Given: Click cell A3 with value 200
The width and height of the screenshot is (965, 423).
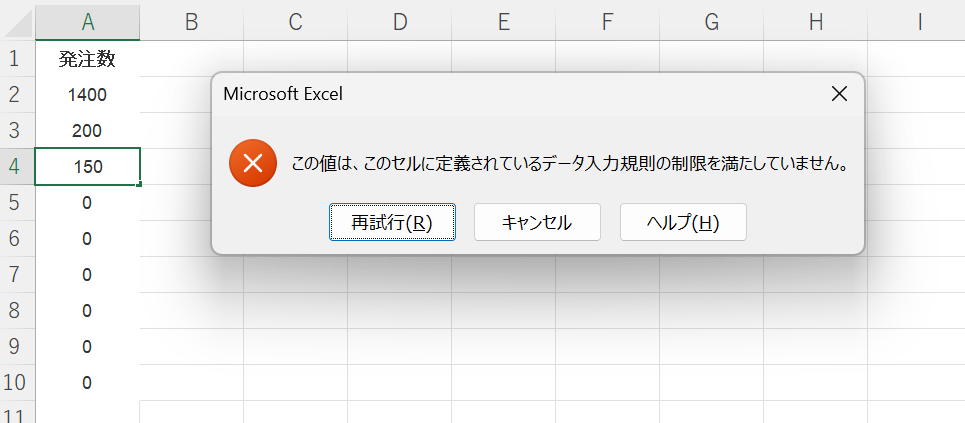Looking at the screenshot, I should 87,131.
